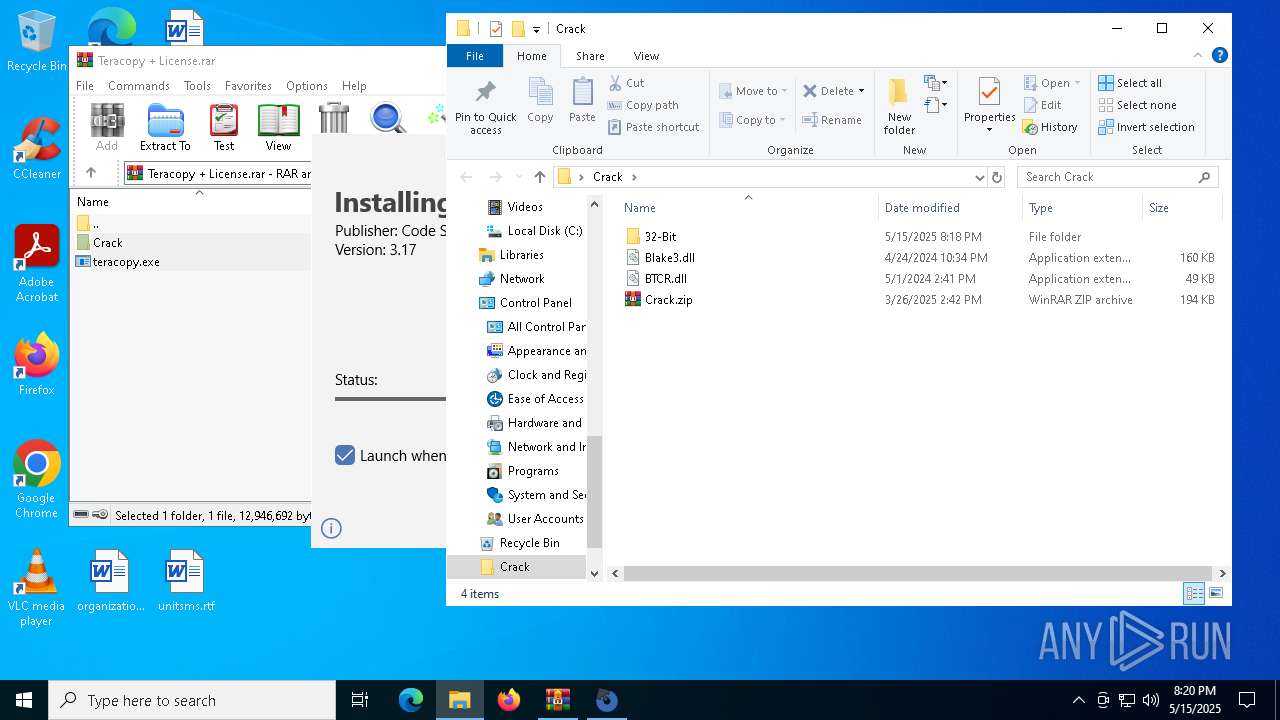This screenshot has height=720, width=1280.
Task: Click the horizontal scrollbar in file list
Action: [917, 574]
